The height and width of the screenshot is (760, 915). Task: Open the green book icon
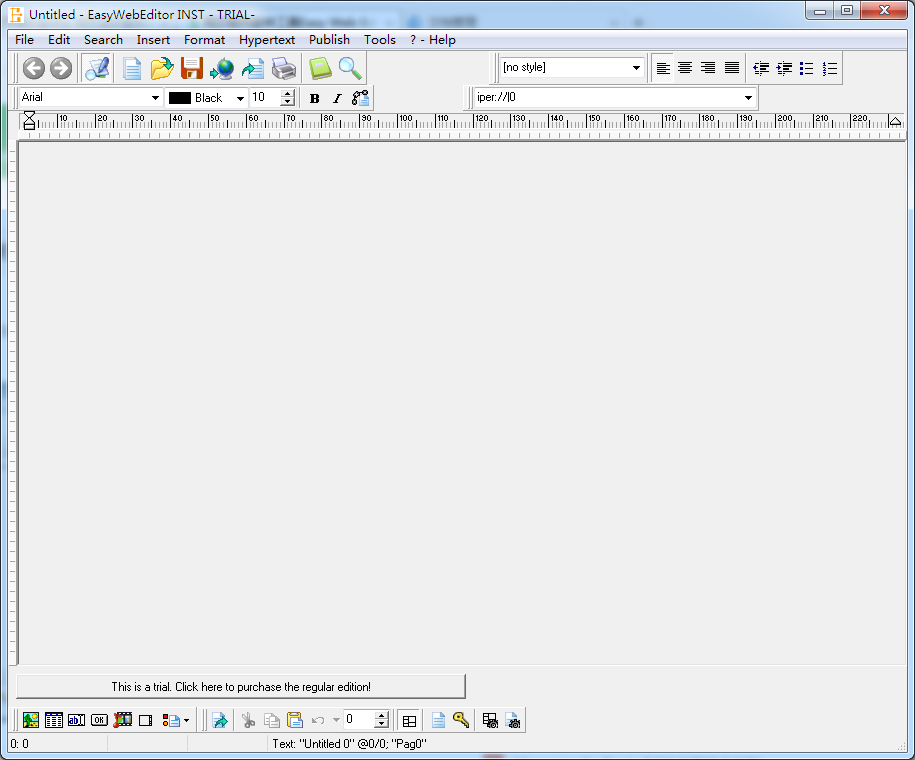coord(320,68)
